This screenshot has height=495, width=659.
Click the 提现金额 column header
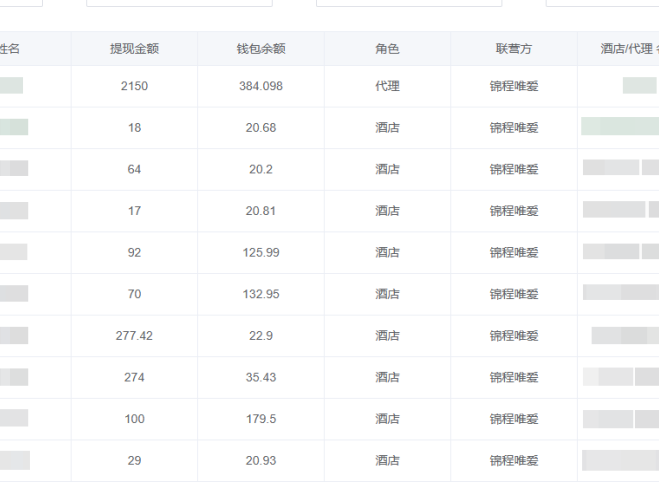(134, 48)
